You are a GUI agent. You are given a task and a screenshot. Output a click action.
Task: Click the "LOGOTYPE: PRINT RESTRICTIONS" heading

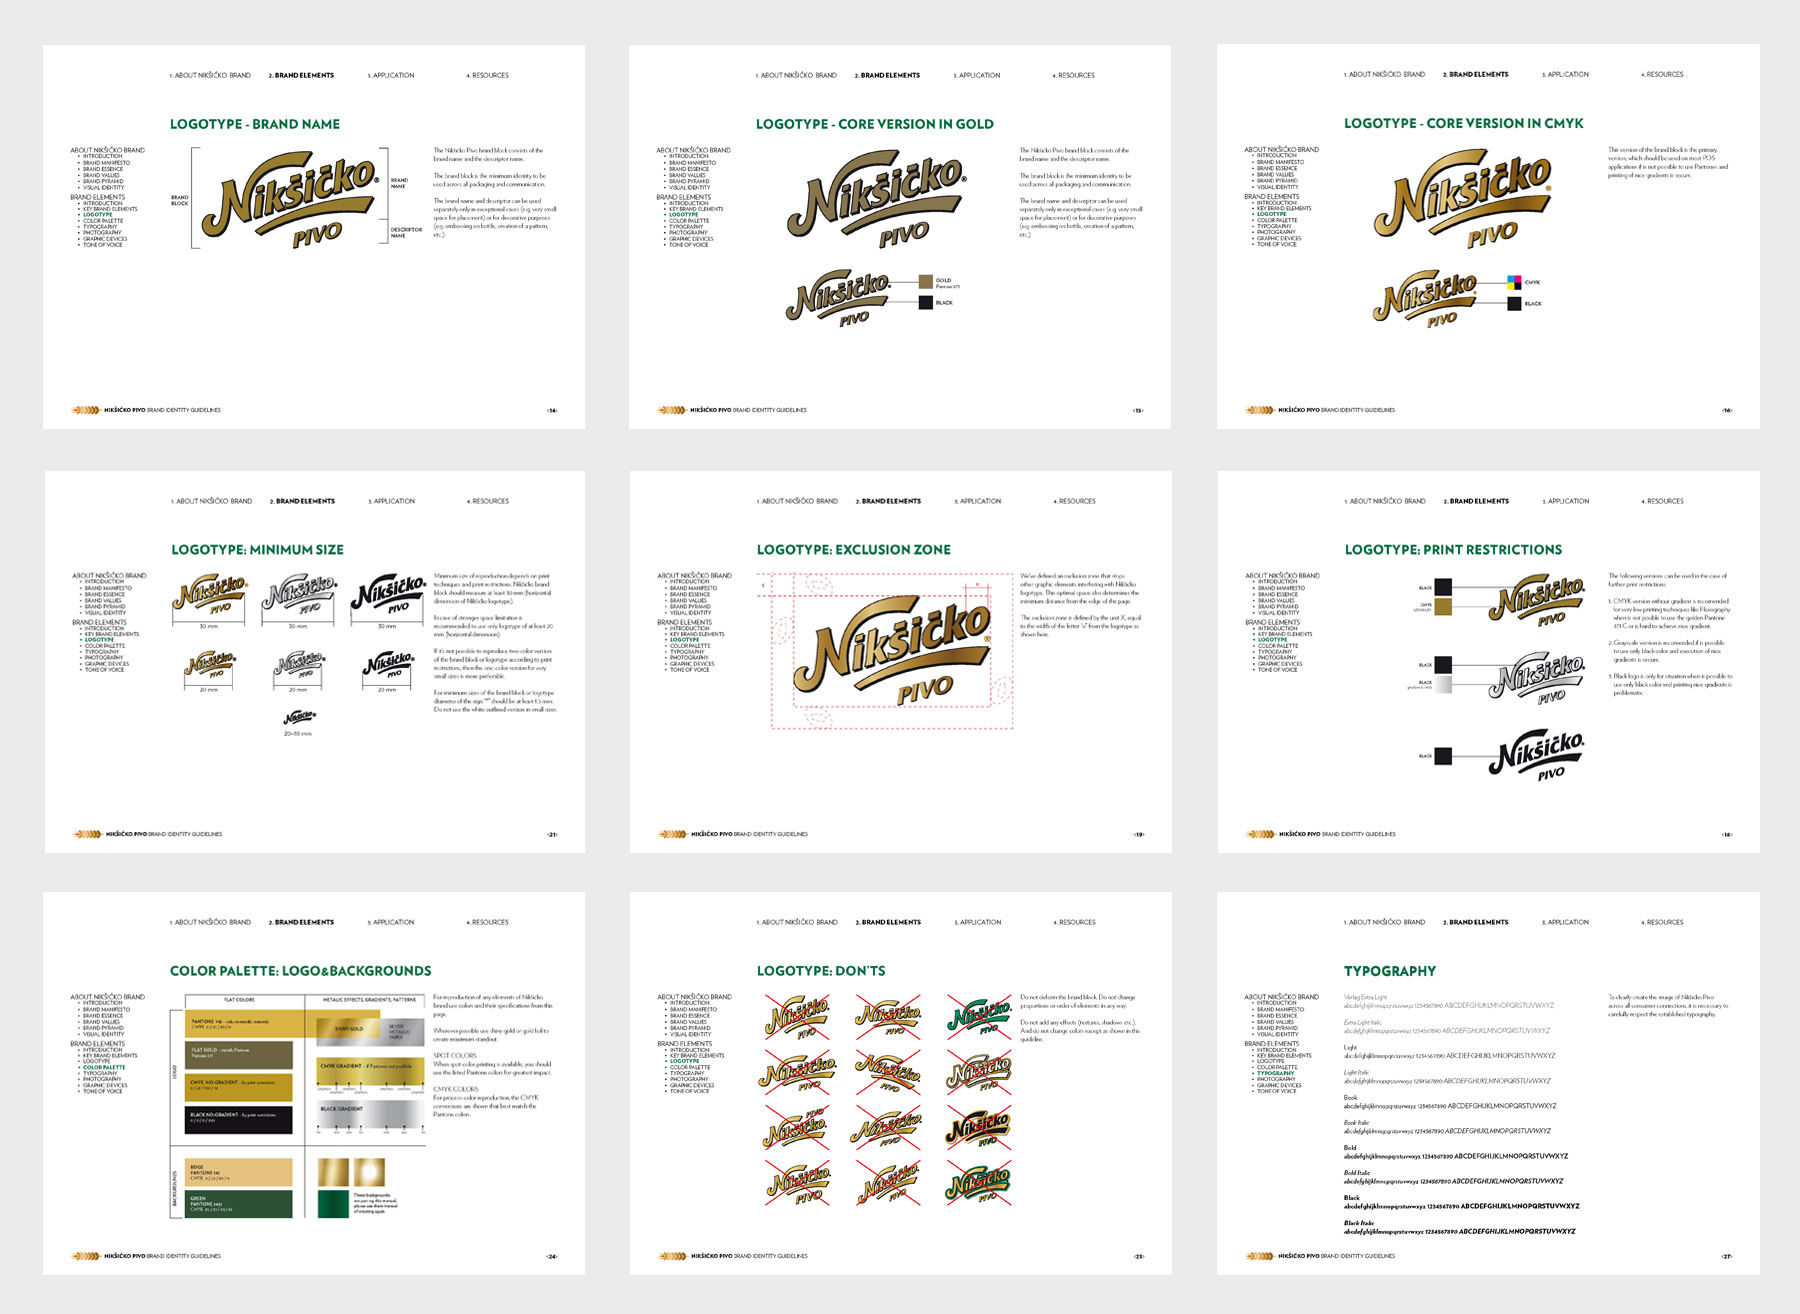[x=1453, y=550]
